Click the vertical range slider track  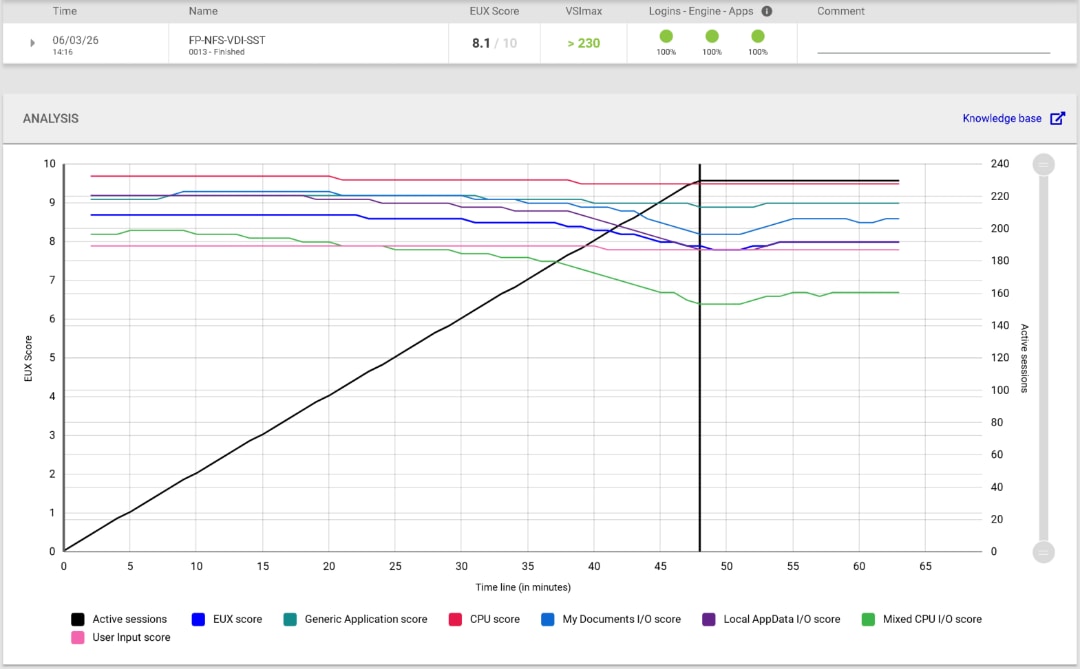[1043, 358]
